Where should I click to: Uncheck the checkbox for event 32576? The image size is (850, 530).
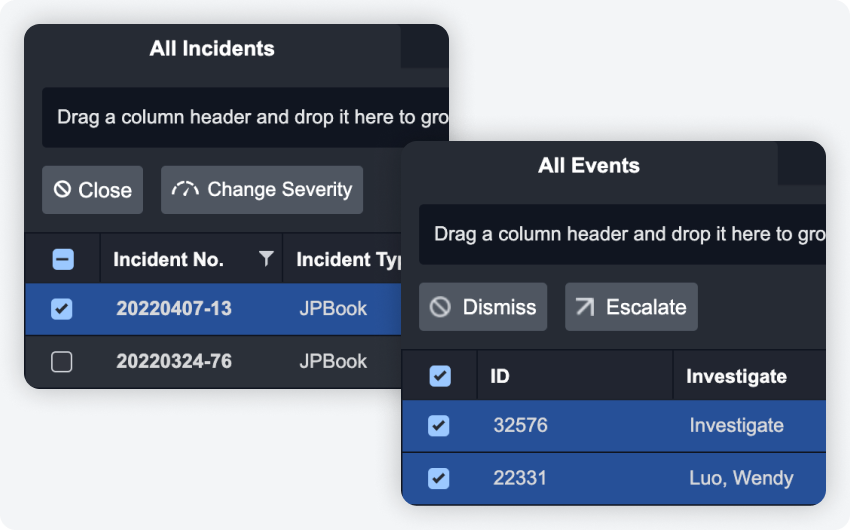pyautogui.click(x=439, y=426)
